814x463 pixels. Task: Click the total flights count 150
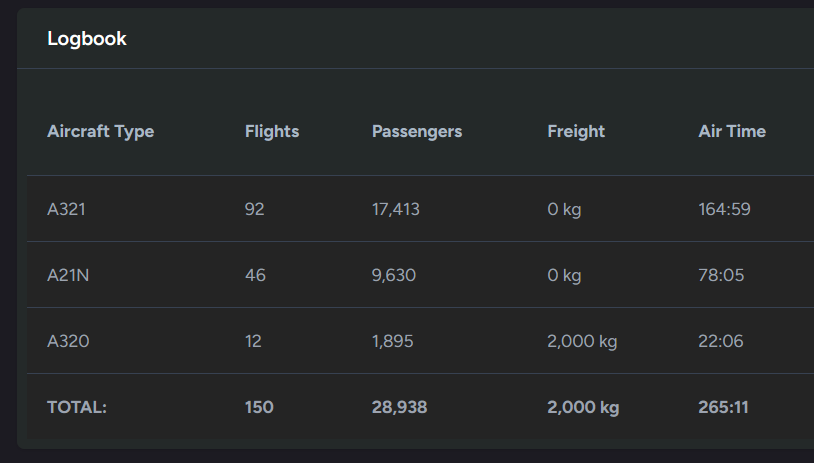pyautogui.click(x=259, y=407)
